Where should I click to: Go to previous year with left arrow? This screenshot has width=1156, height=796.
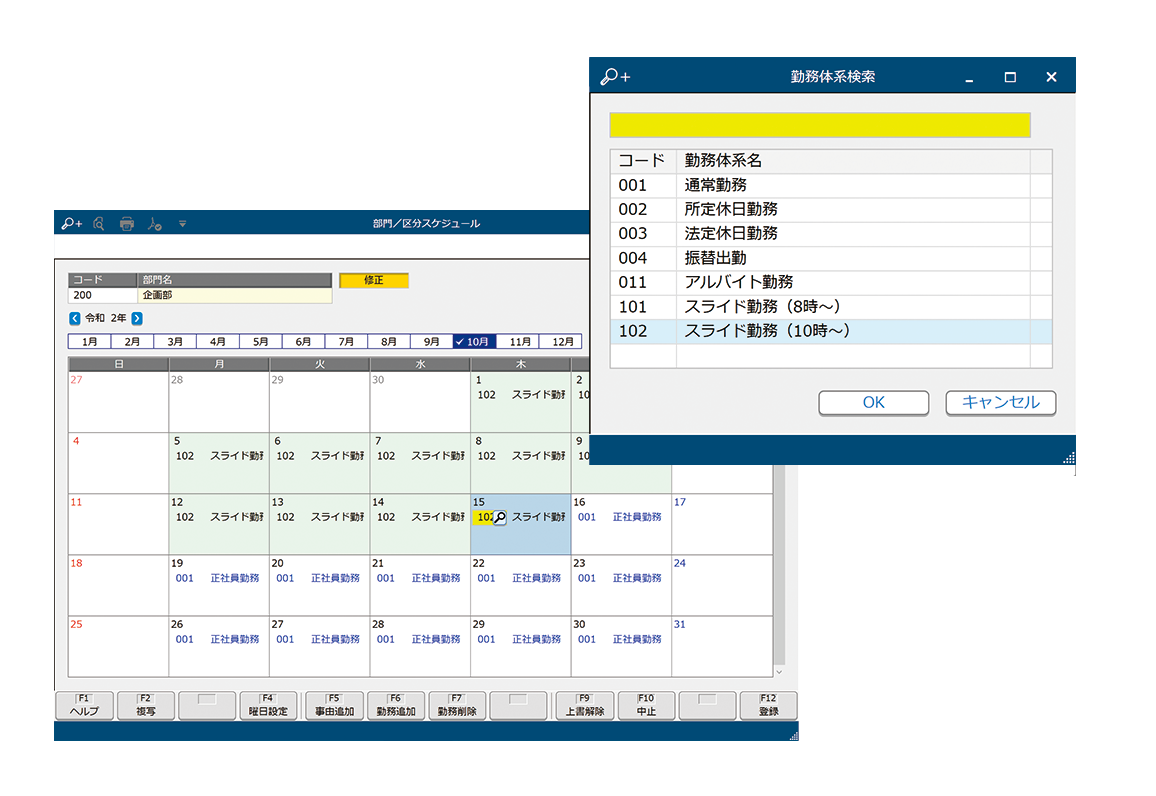pos(74,318)
